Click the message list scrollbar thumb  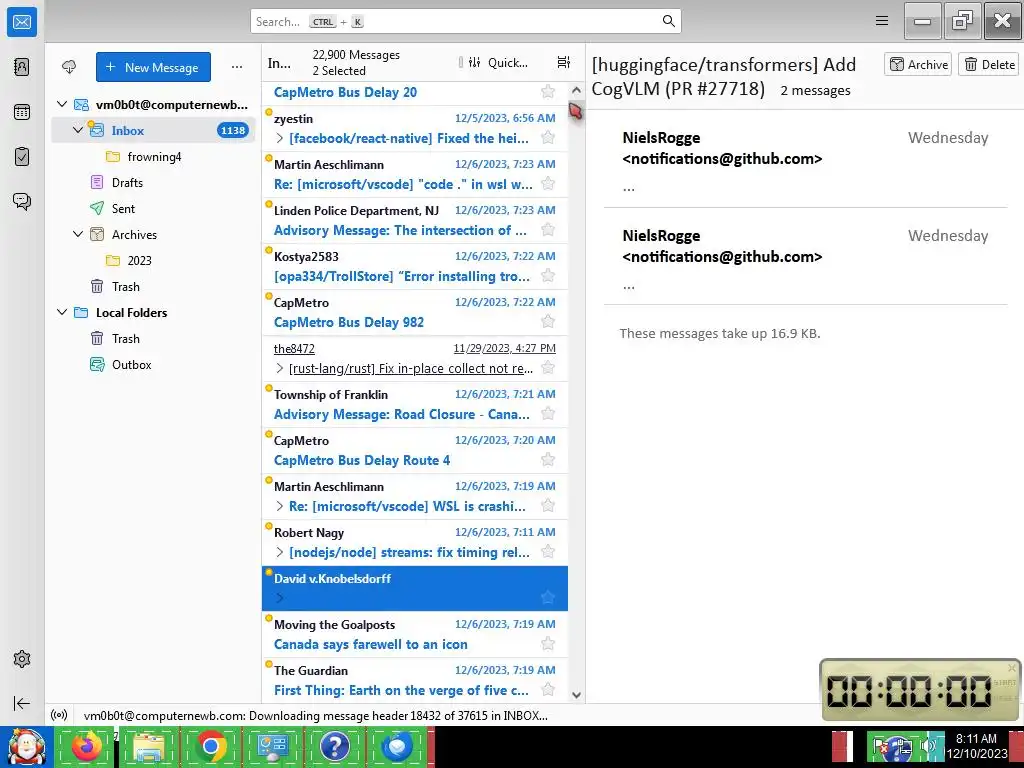pyautogui.click(x=576, y=110)
